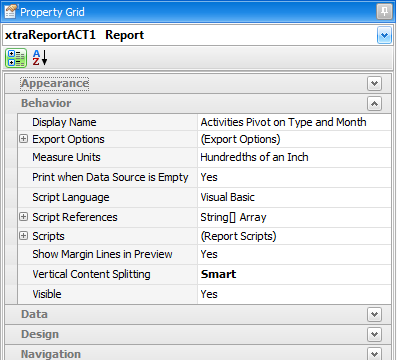Expand the Export Options tree node
The height and width of the screenshot is (360, 399).
23,139
